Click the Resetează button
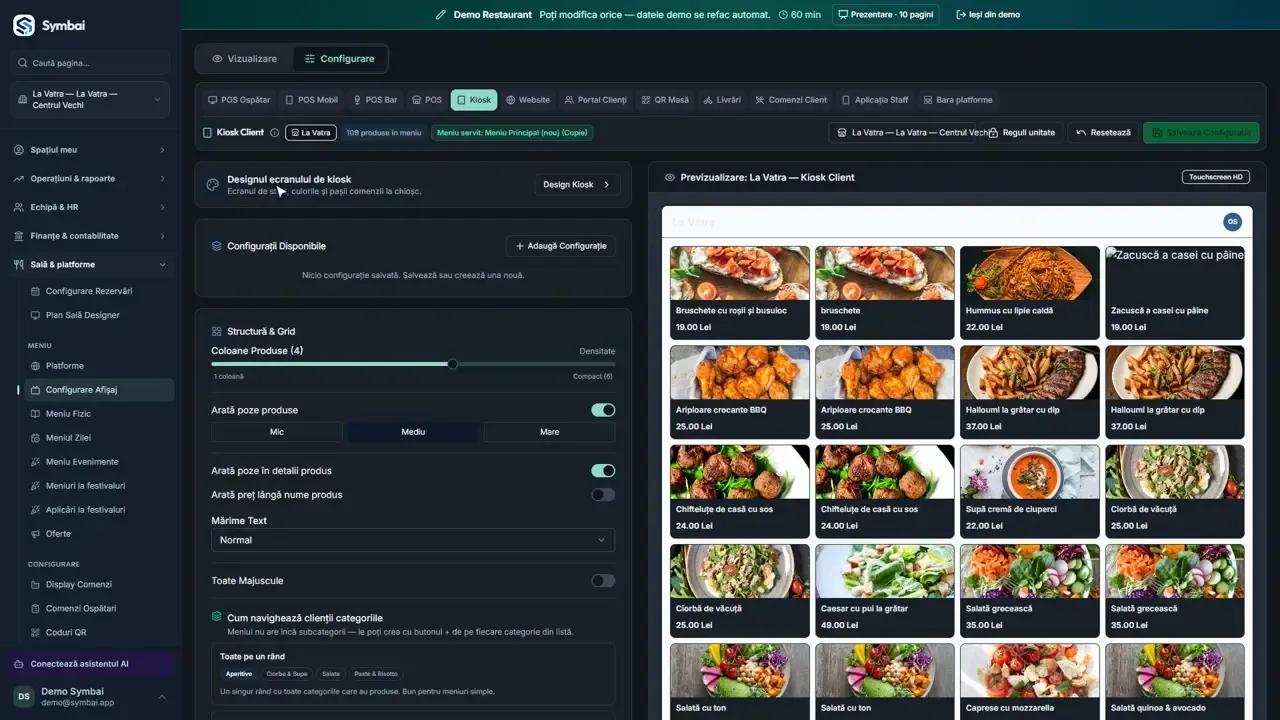The image size is (1280, 720). click(1103, 132)
